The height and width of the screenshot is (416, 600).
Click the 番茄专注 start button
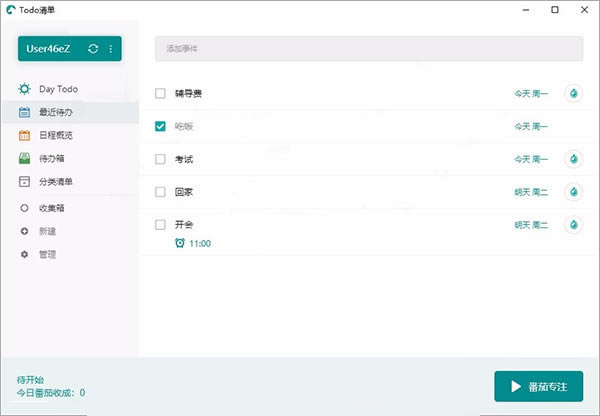539,386
